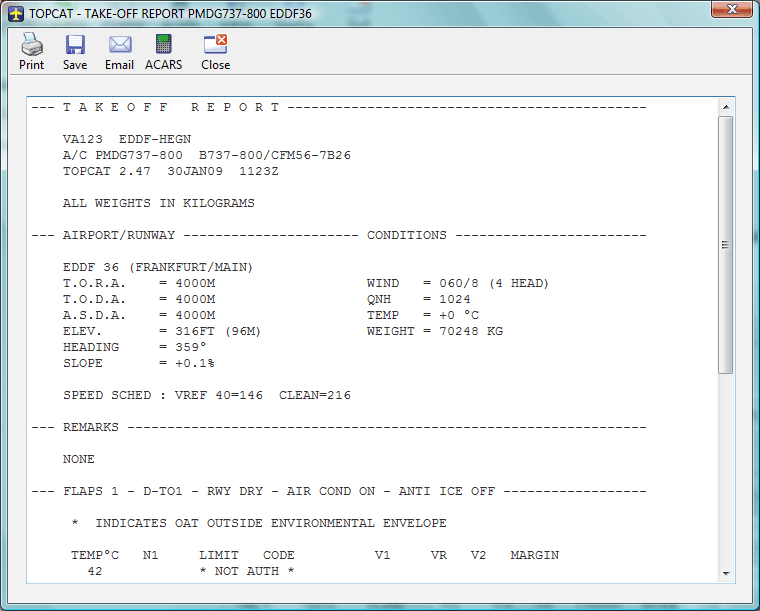This screenshot has width=760, height=611.
Task: Click the 'TEMP°C' column header
Action: pos(95,555)
